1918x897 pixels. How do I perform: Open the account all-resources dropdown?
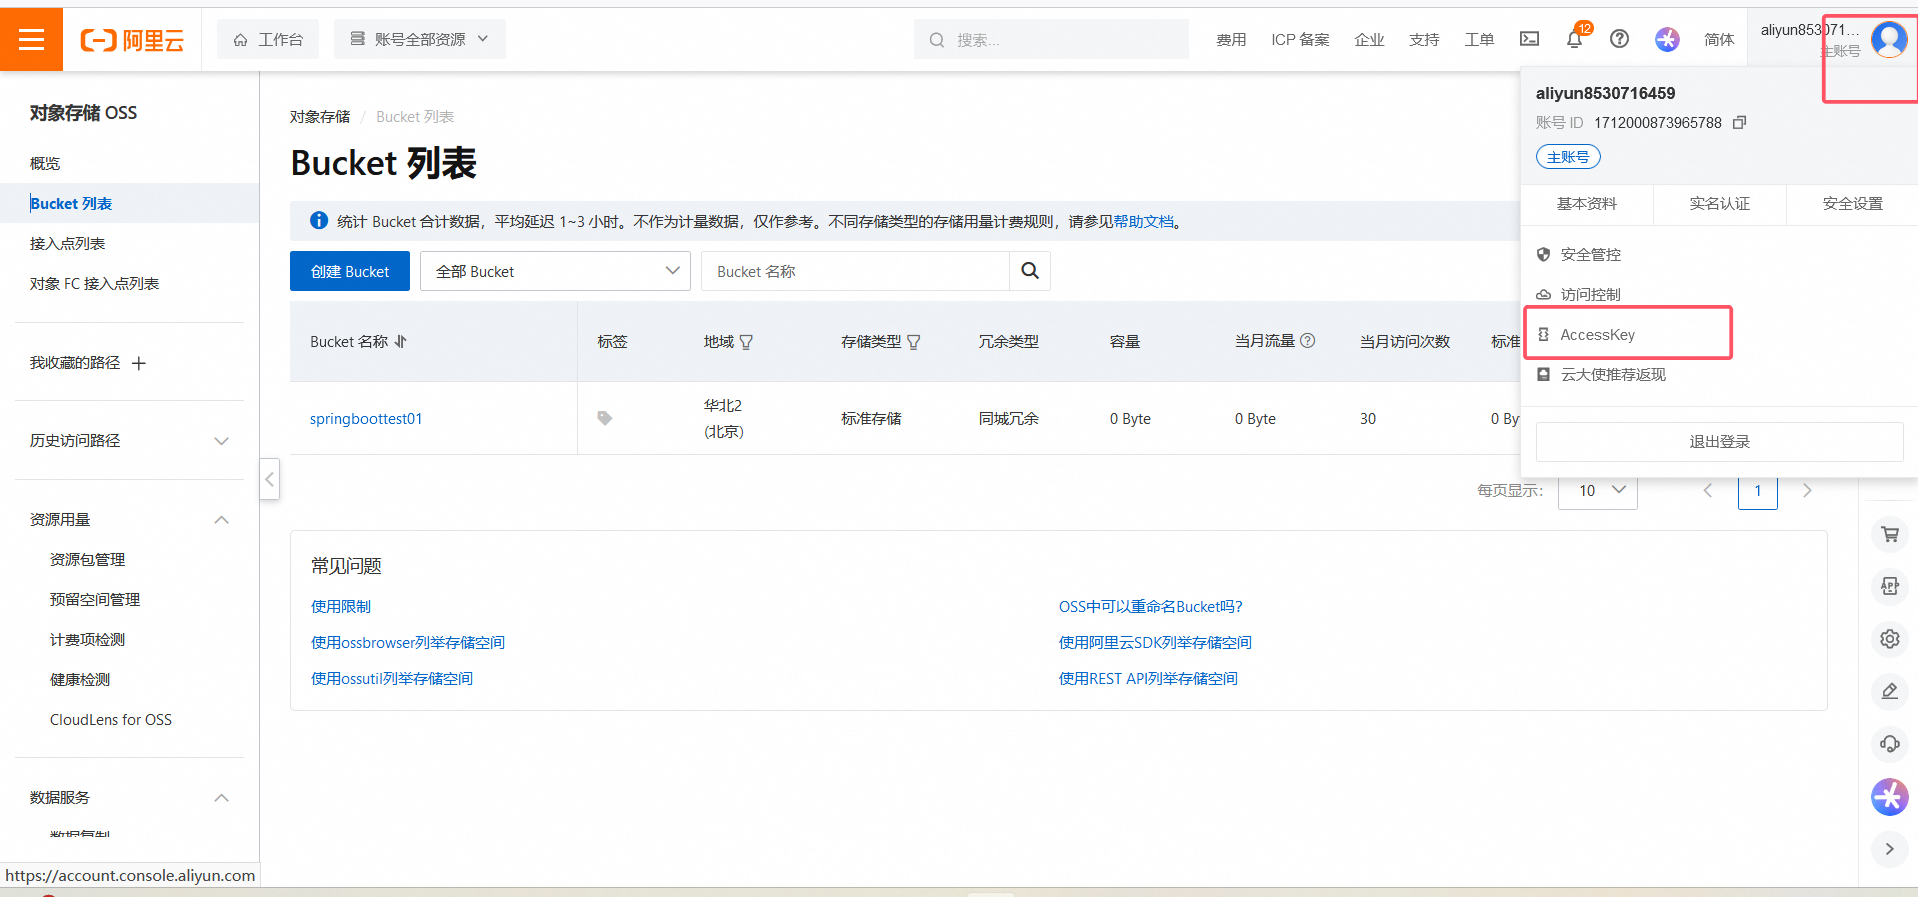point(420,39)
